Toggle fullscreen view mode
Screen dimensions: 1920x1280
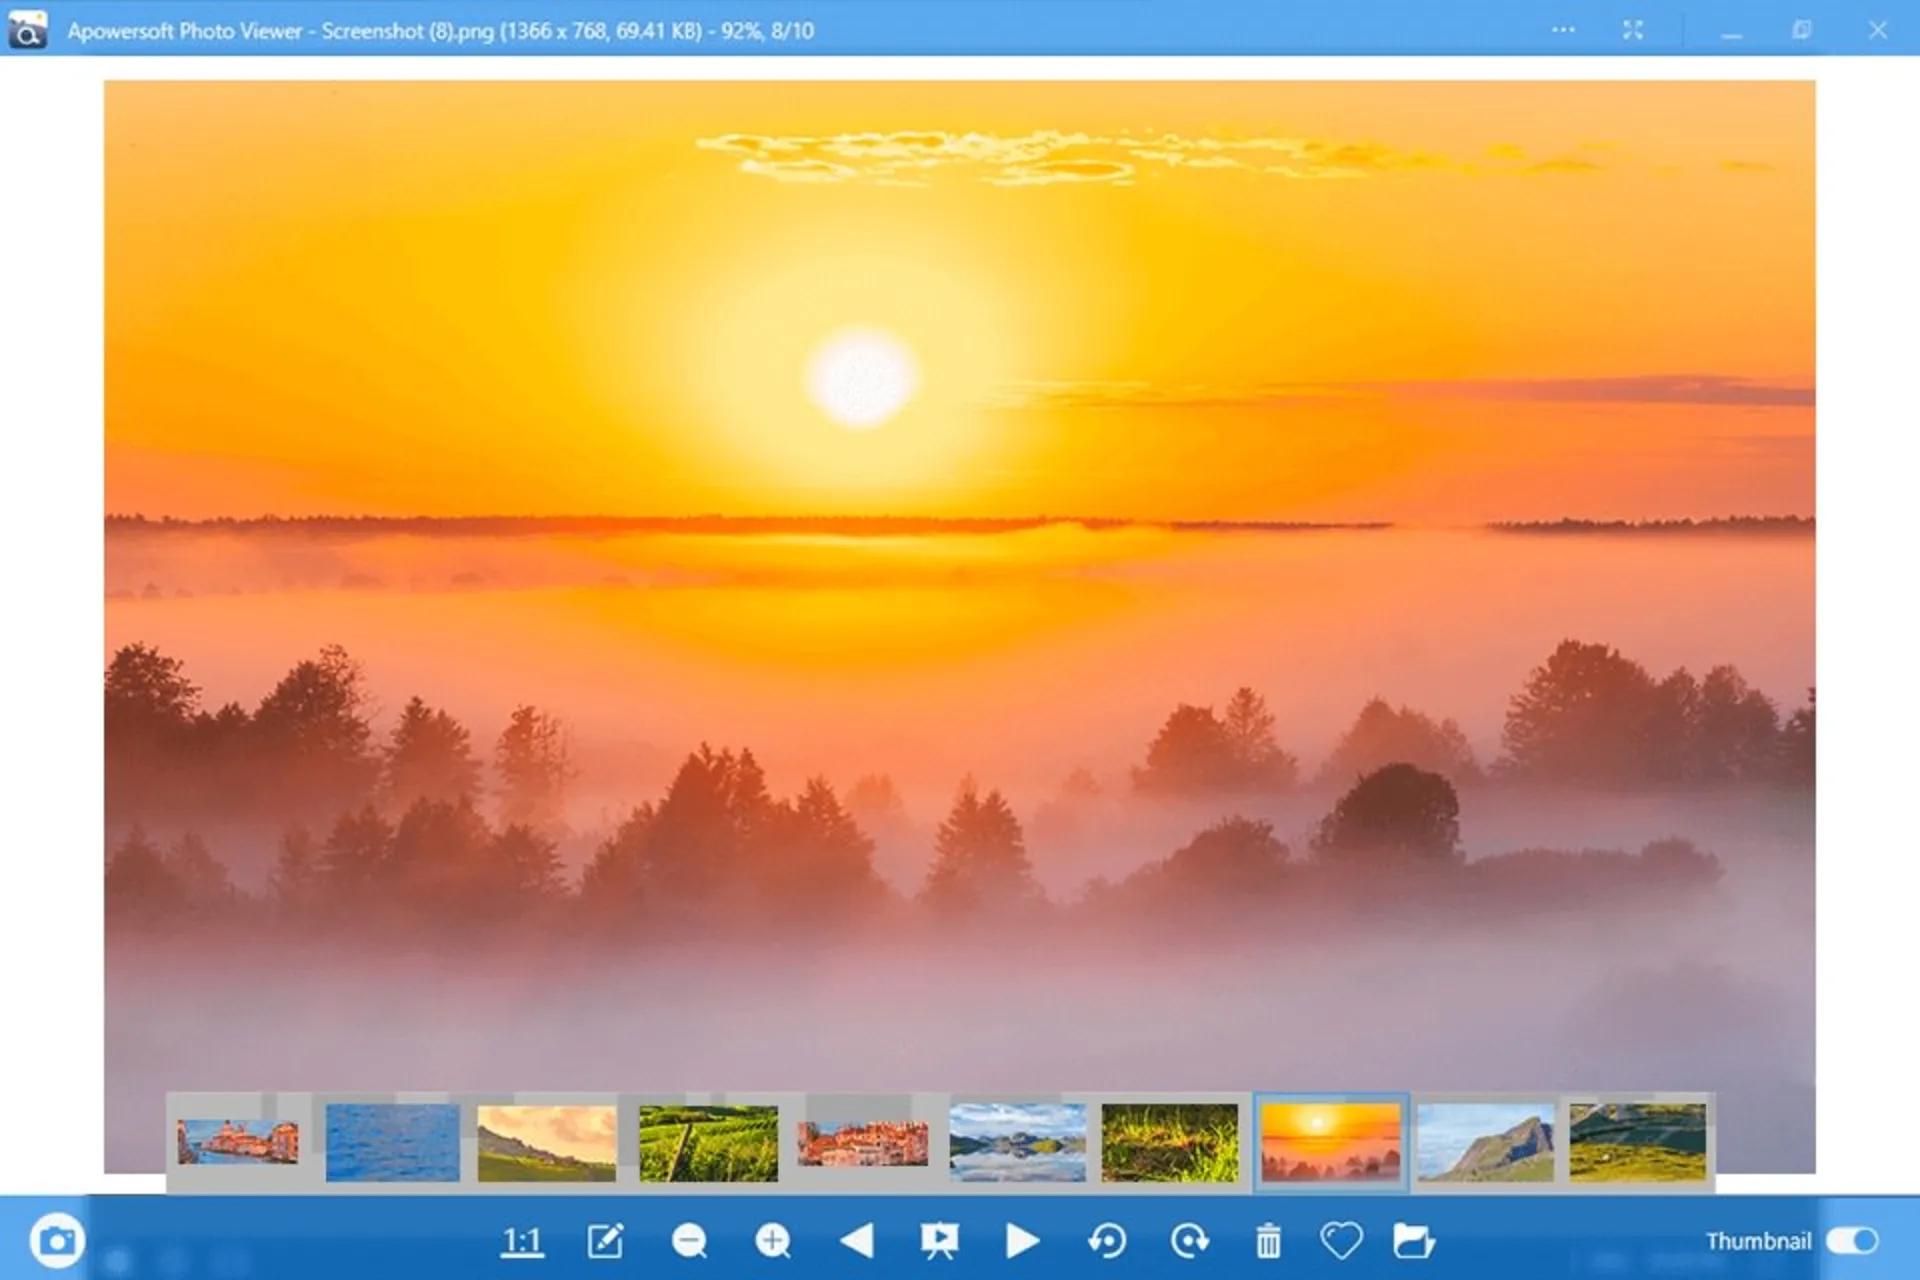[x=1633, y=30]
